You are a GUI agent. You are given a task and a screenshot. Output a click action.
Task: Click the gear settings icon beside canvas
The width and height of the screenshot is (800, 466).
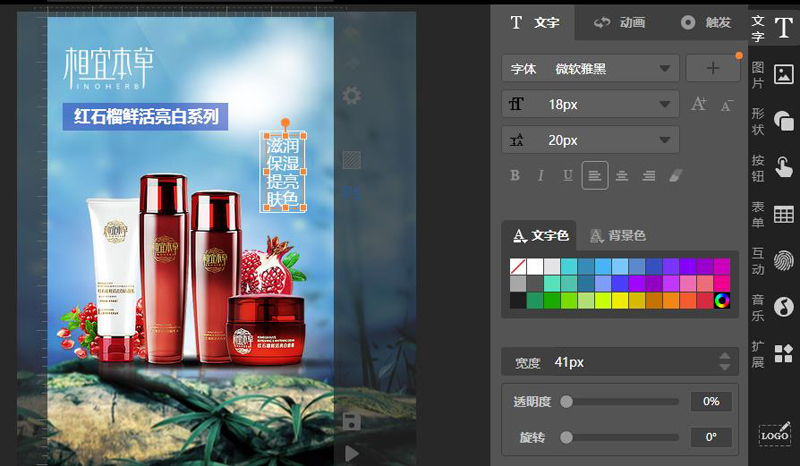click(x=352, y=95)
